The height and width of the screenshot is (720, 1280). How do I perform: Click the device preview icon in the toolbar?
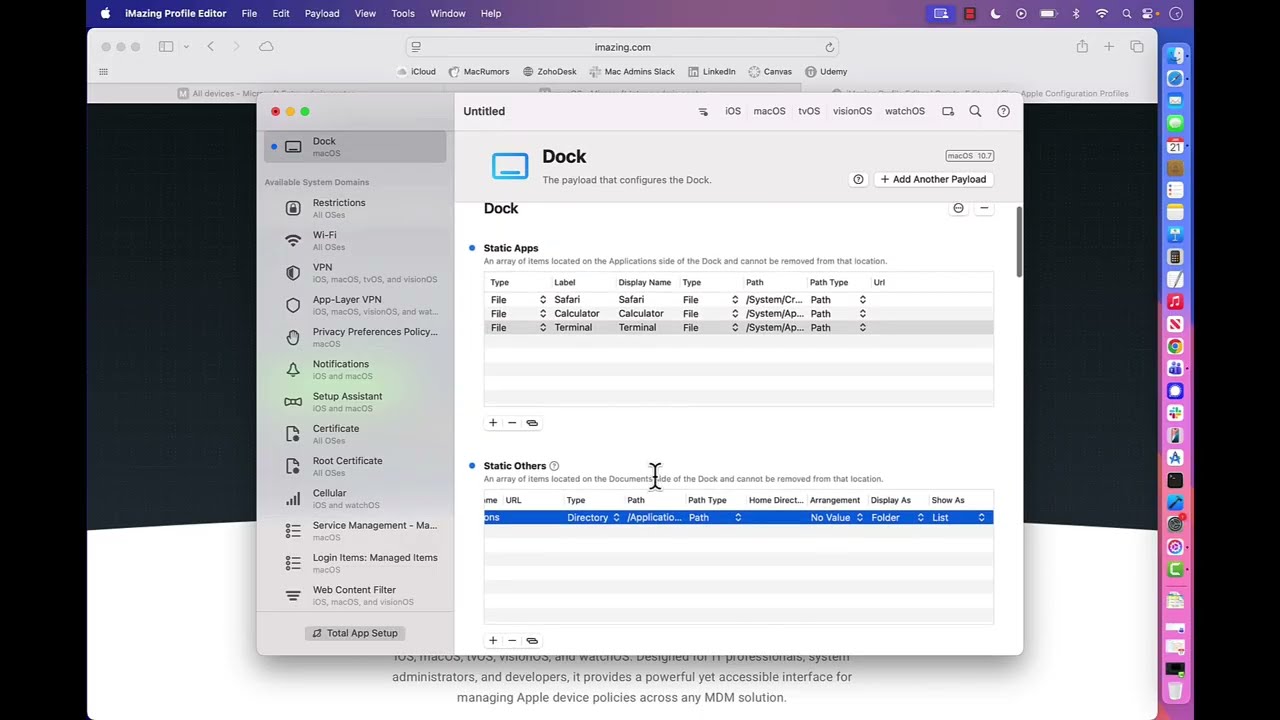coord(948,112)
